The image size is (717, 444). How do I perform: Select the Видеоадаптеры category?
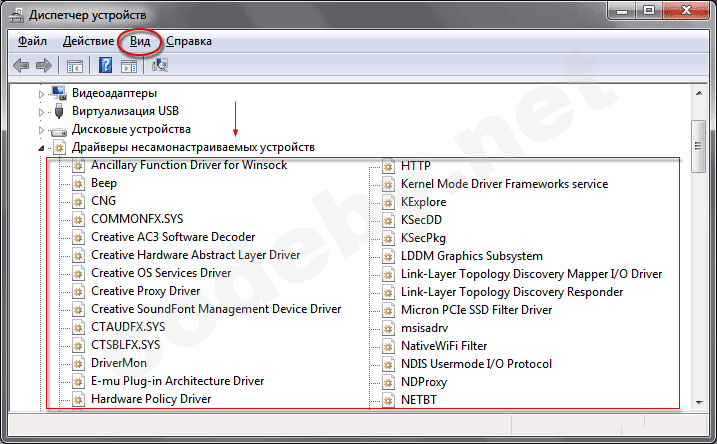click(114, 93)
